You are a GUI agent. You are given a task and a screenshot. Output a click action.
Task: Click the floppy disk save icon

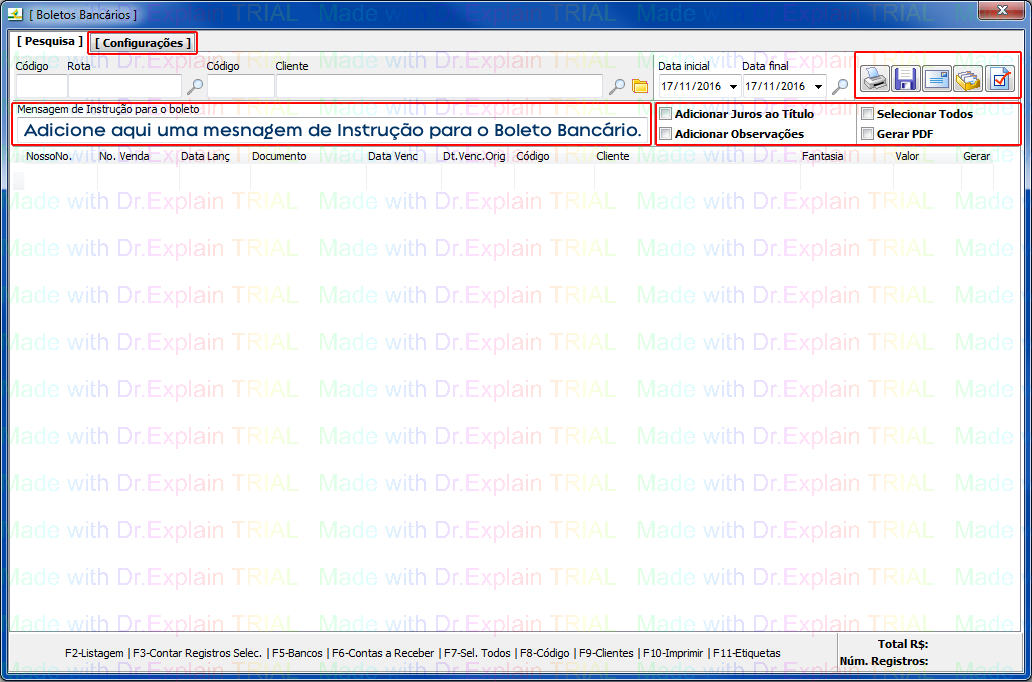pyautogui.click(x=907, y=79)
